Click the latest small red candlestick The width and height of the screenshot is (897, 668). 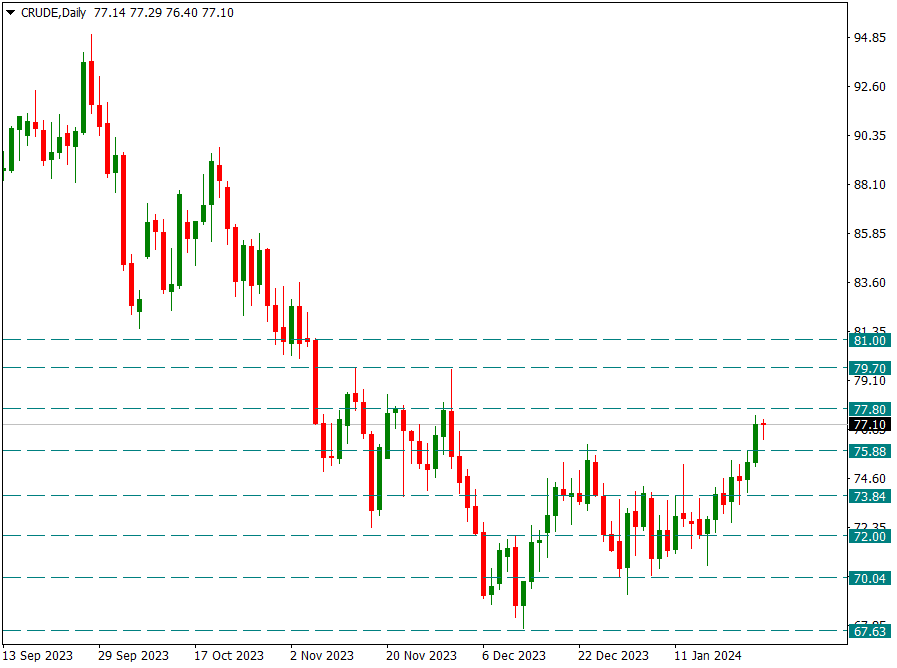(763, 424)
